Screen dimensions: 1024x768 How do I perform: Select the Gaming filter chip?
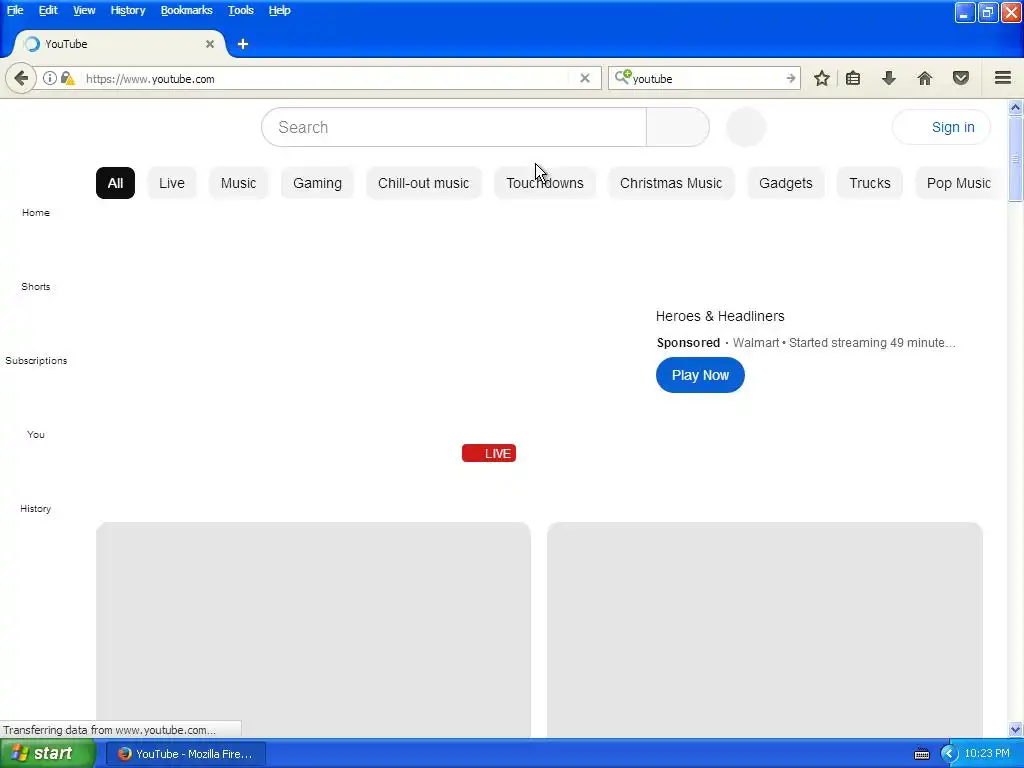[317, 183]
